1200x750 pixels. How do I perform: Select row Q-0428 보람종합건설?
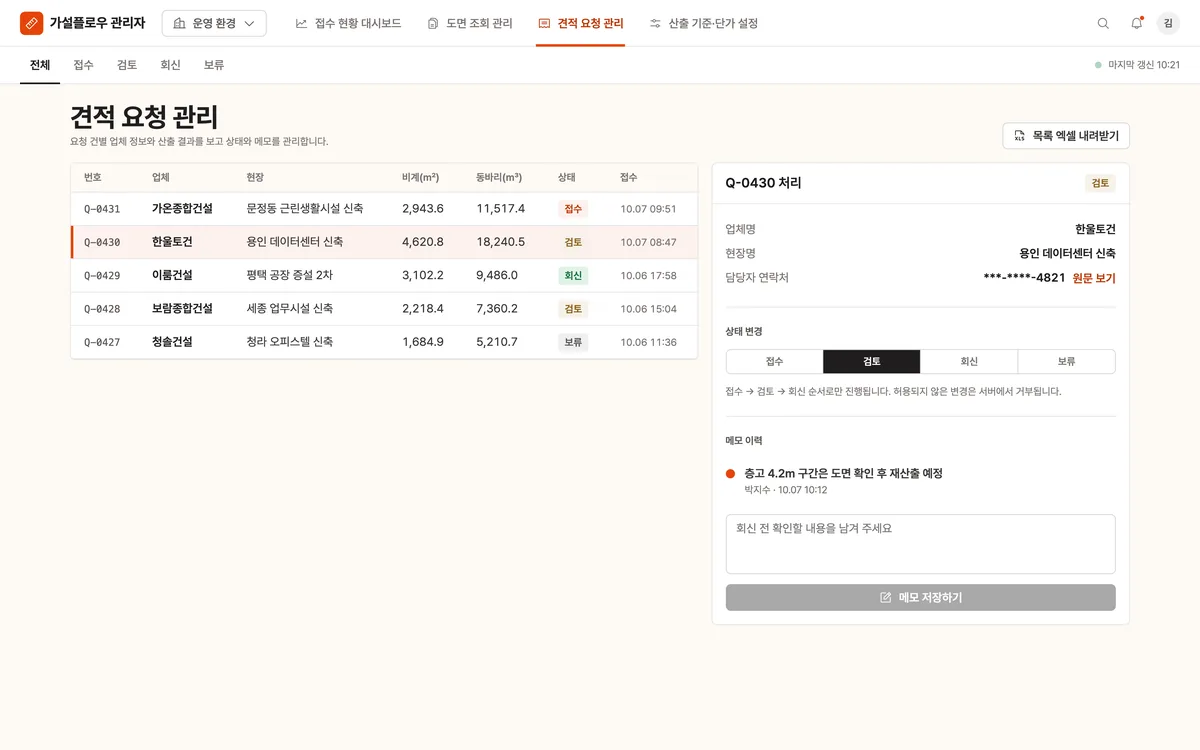point(384,308)
